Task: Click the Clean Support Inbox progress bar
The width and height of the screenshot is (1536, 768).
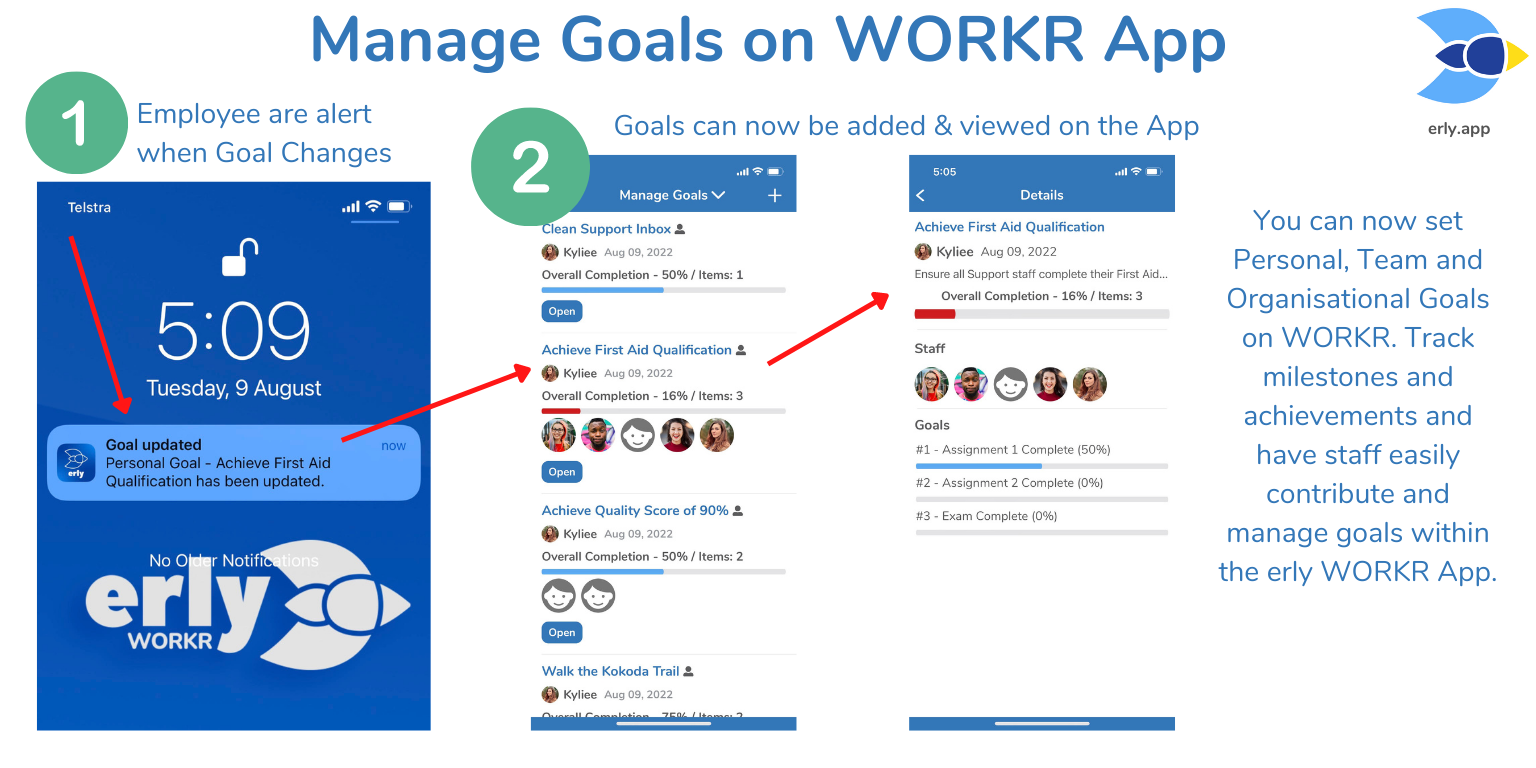Action: click(664, 290)
